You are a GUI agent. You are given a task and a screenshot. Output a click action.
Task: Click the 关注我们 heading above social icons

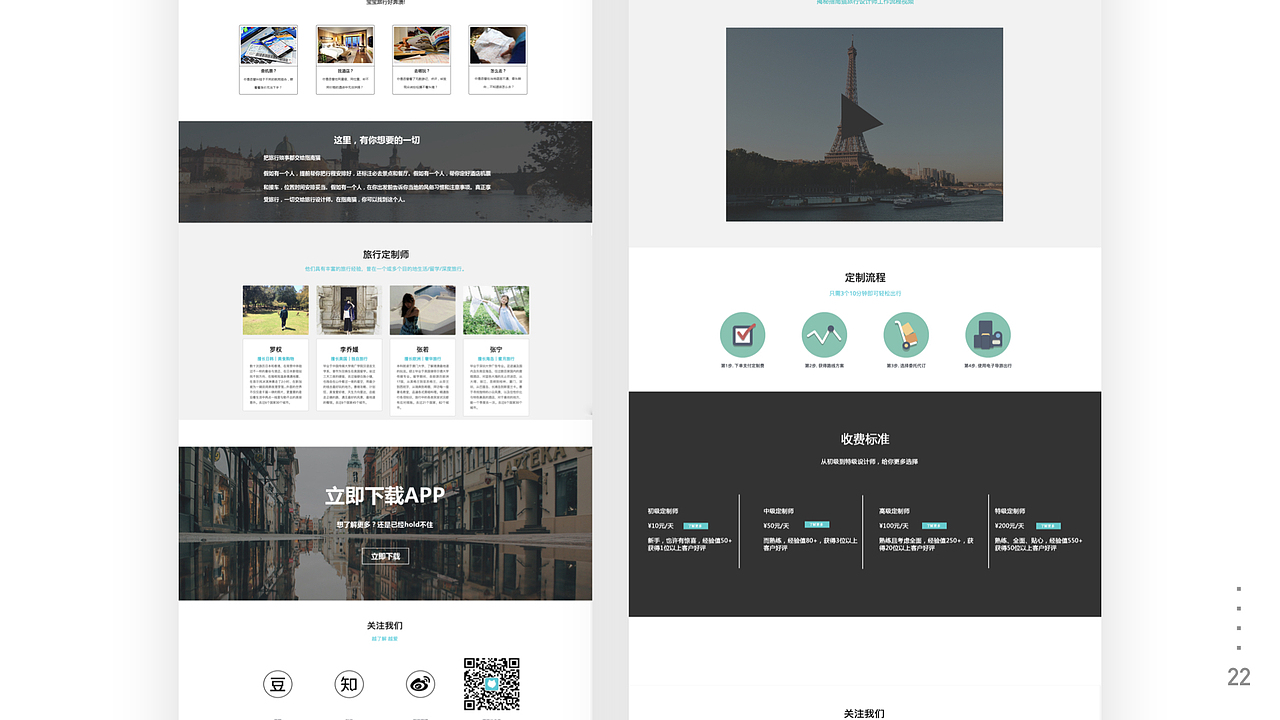pos(385,626)
